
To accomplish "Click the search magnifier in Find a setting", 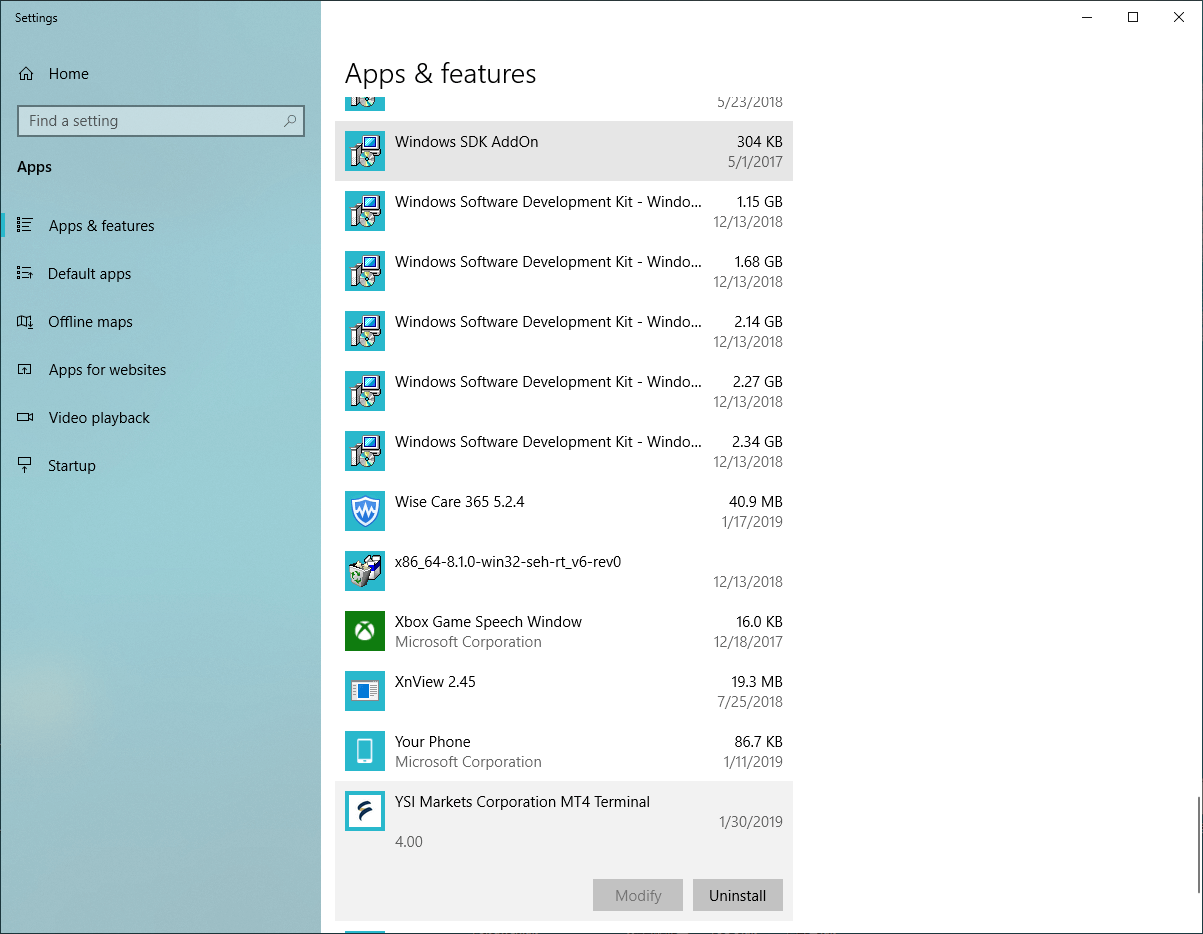I will 290,121.
